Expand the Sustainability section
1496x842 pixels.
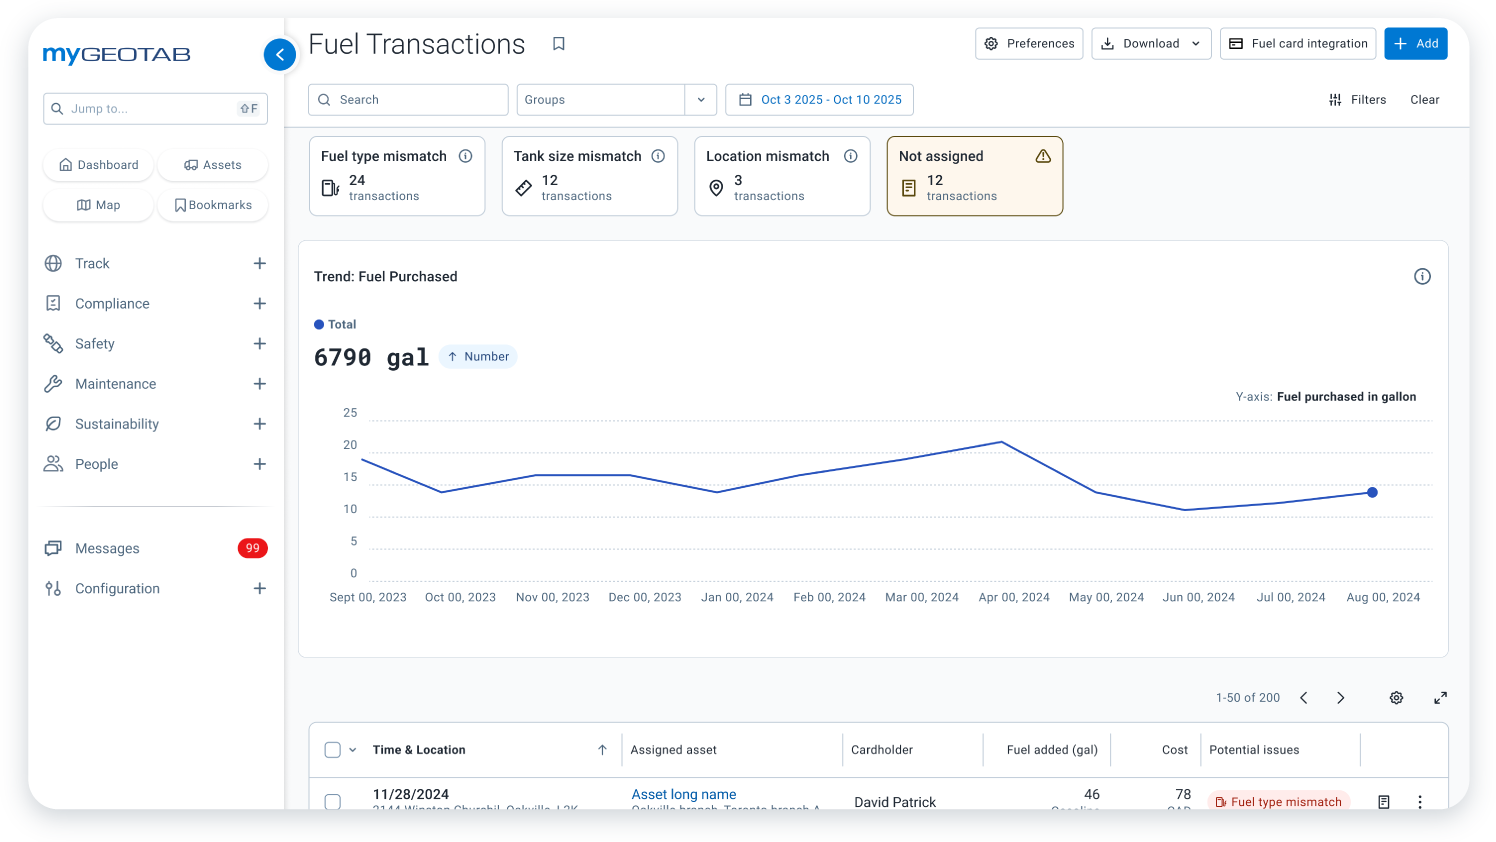pos(259,424)
